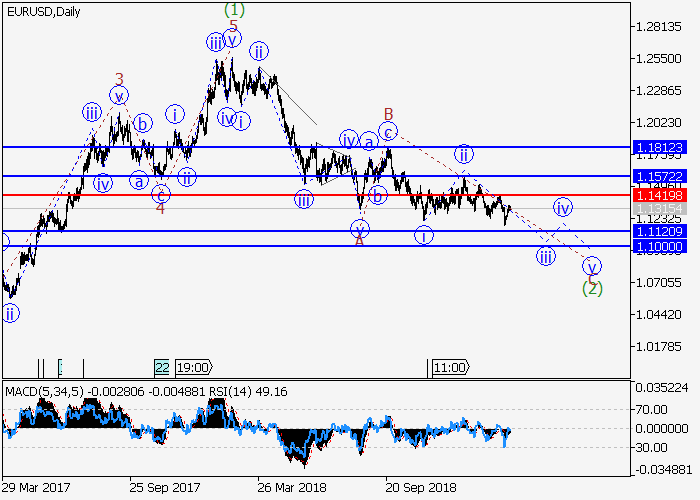Click the 19:00 time label
700x500 pixels.
194,367
